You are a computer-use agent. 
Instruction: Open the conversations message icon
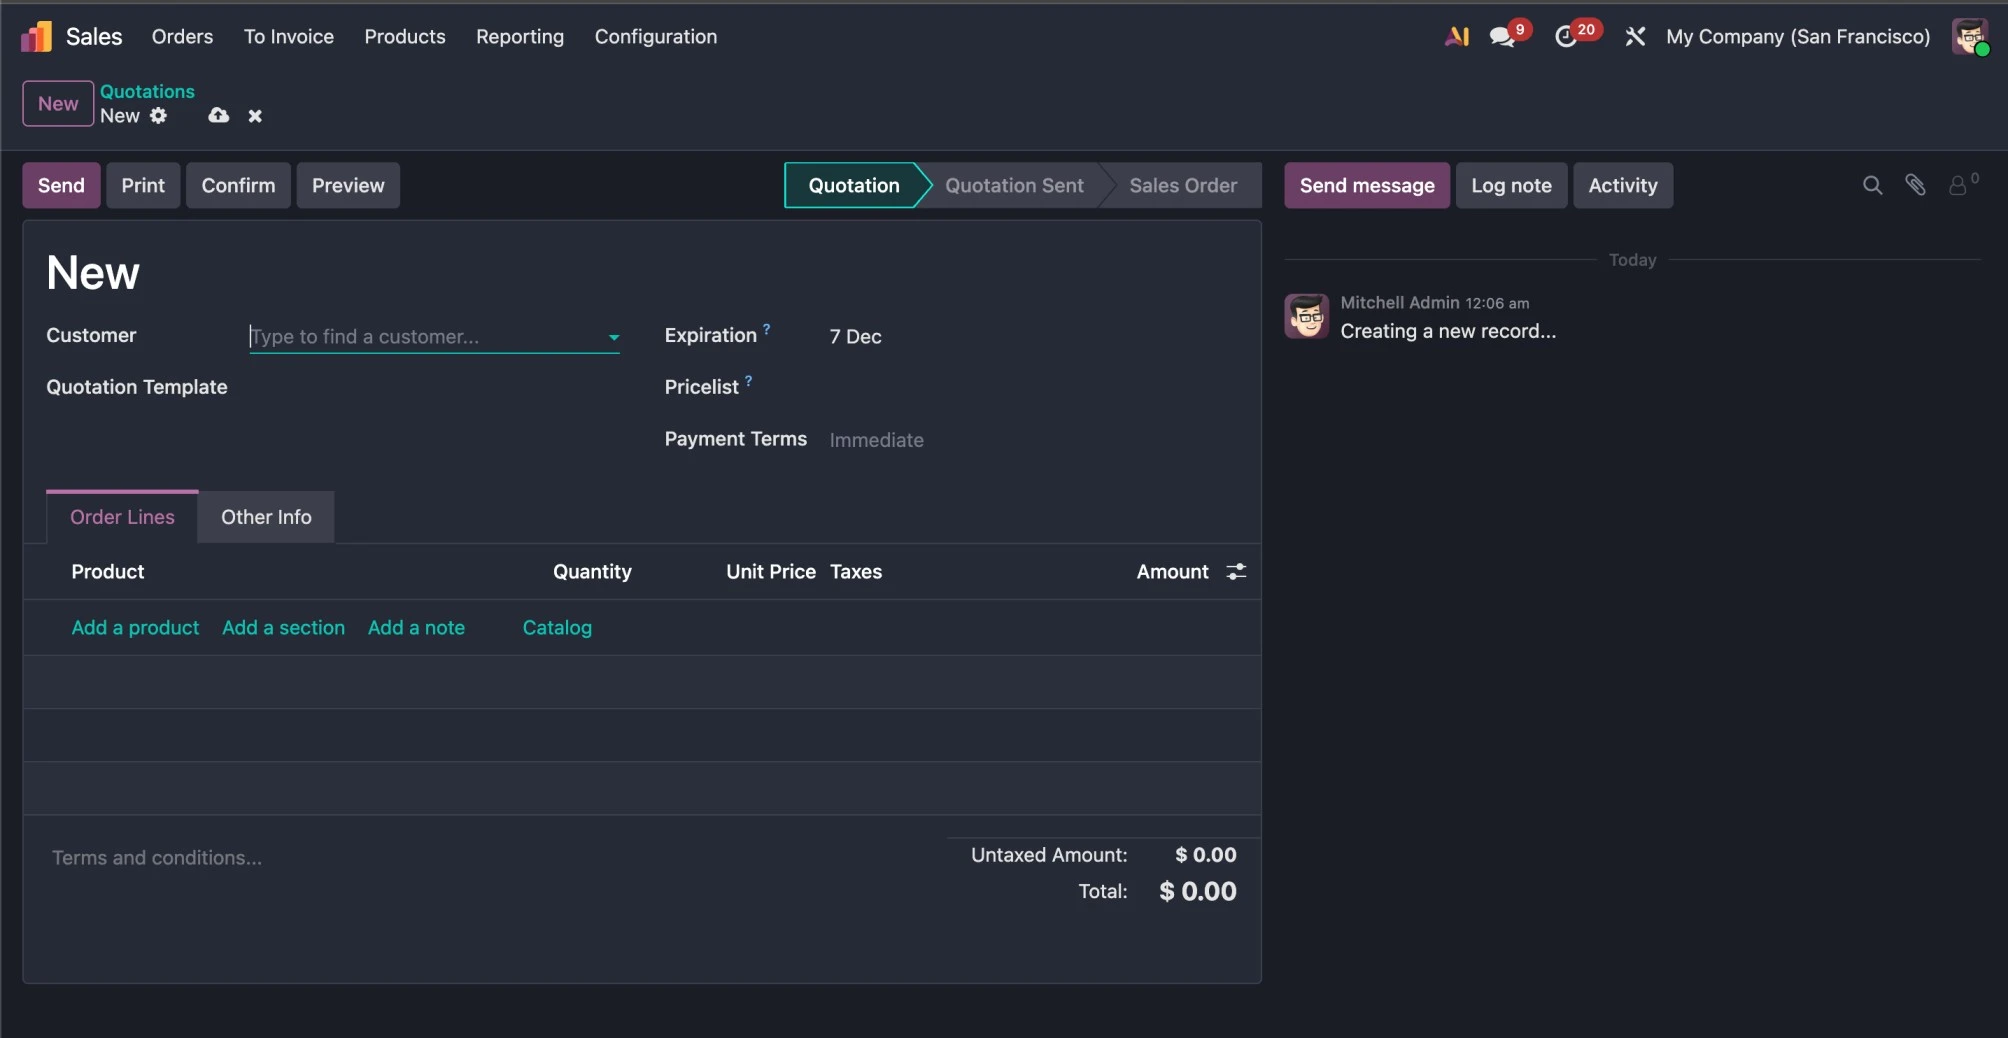click(x=1501, y=37)
